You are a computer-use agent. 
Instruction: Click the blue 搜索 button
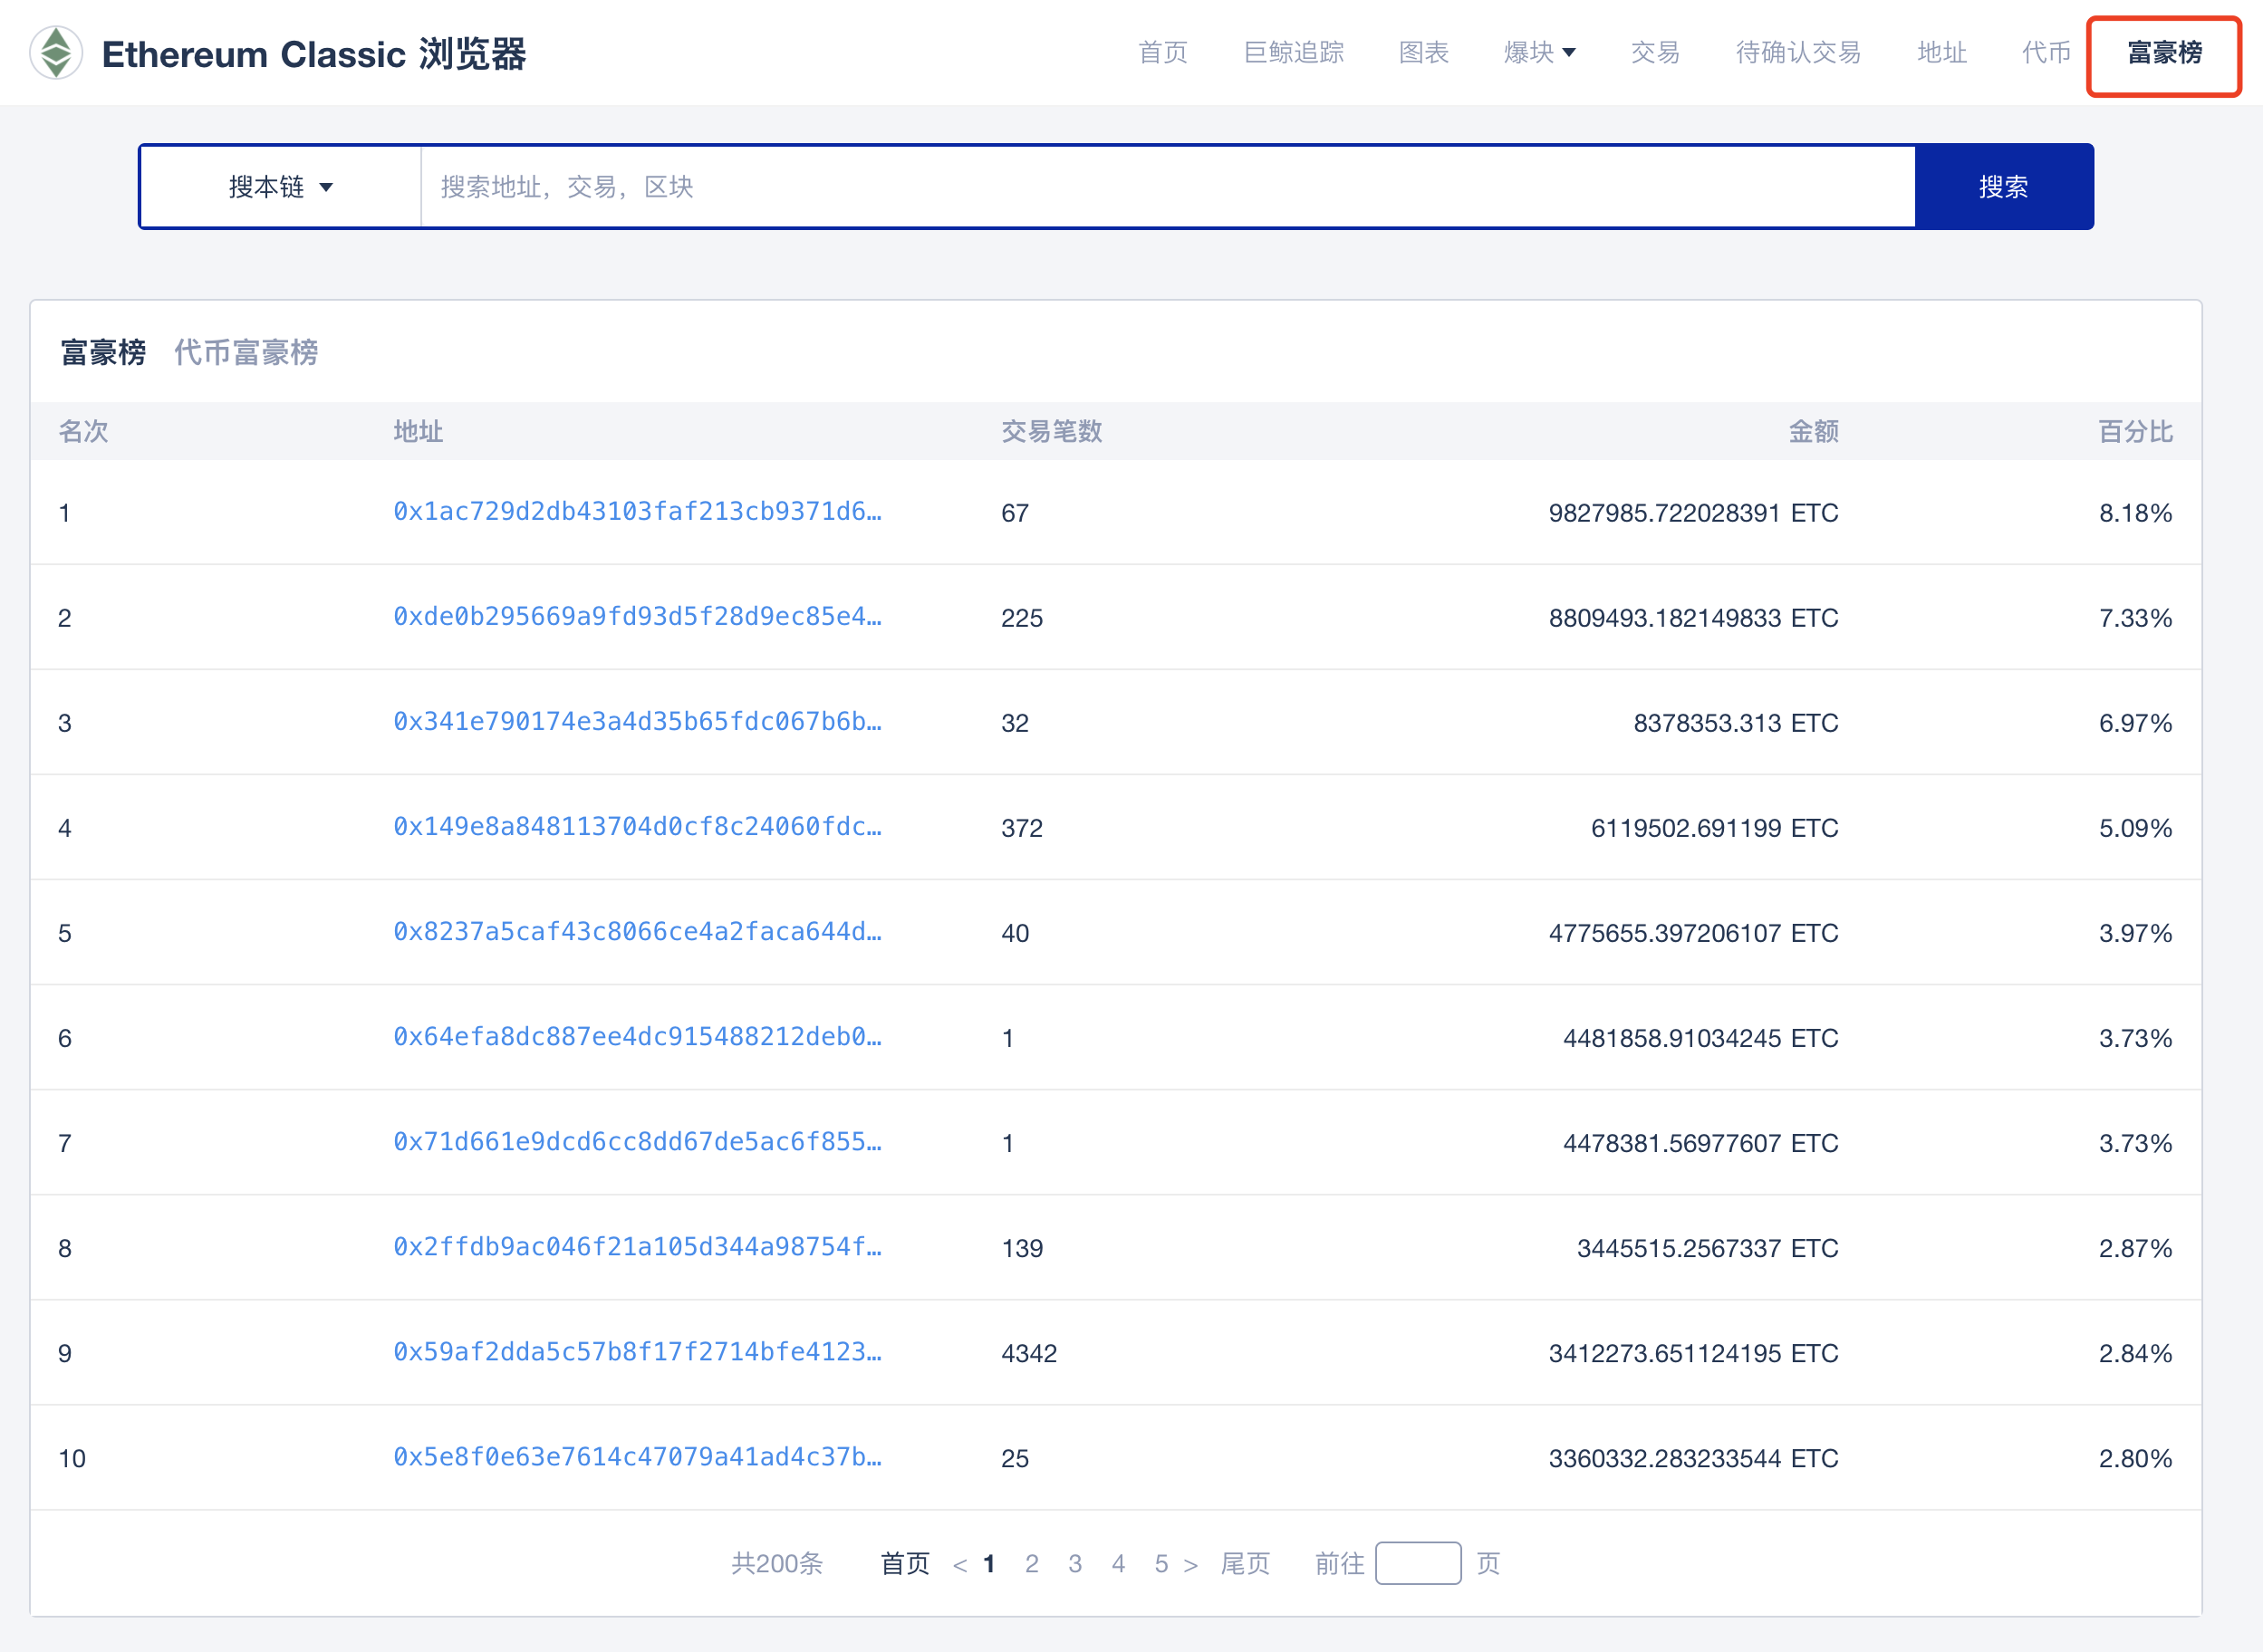pos(2003,187)
